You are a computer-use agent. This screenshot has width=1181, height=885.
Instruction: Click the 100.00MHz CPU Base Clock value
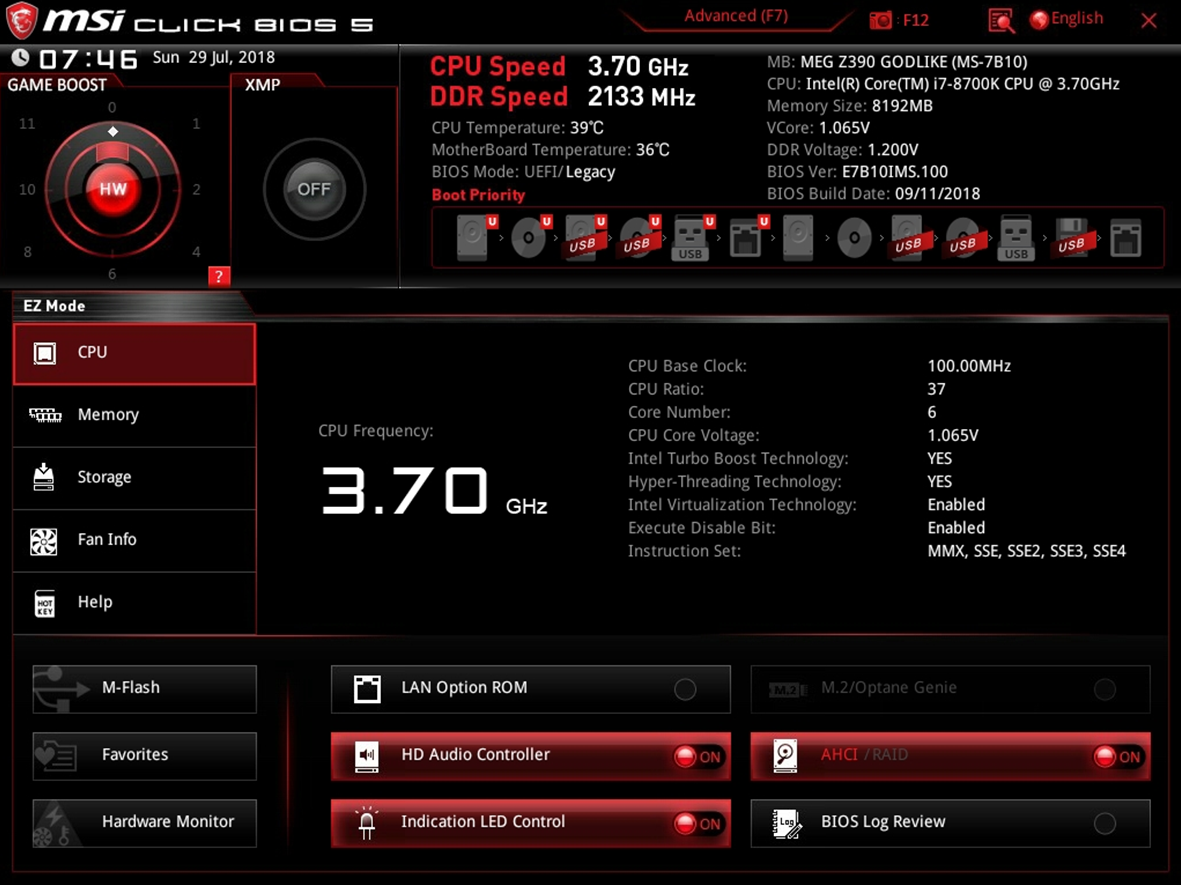(969, 366)
